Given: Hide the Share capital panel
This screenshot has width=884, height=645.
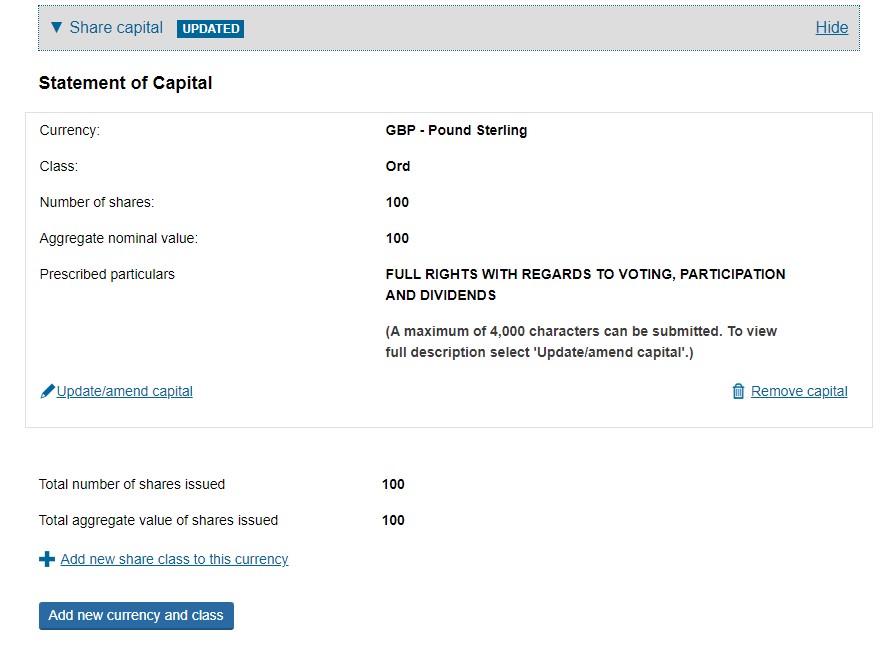Looking at the screenshot, I should coord(832,28).
